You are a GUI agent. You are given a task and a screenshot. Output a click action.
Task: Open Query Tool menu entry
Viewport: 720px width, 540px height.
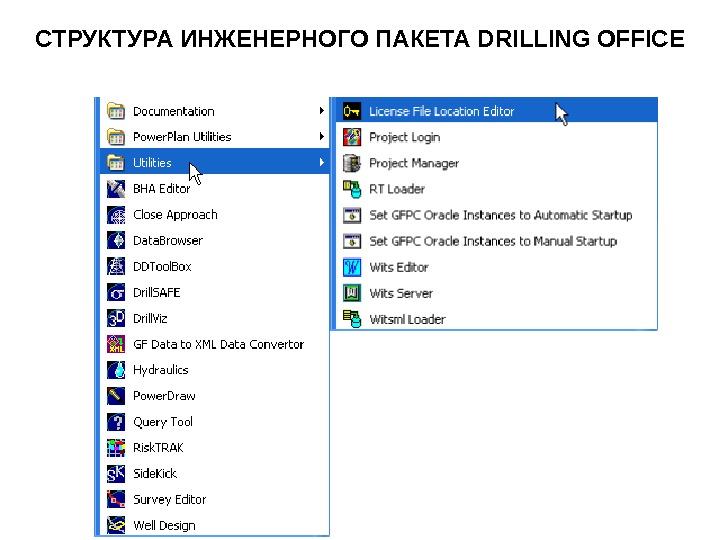(214, 422)
